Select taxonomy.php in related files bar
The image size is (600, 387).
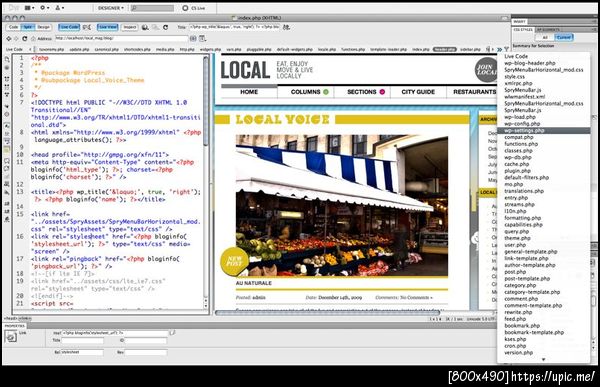51,49
